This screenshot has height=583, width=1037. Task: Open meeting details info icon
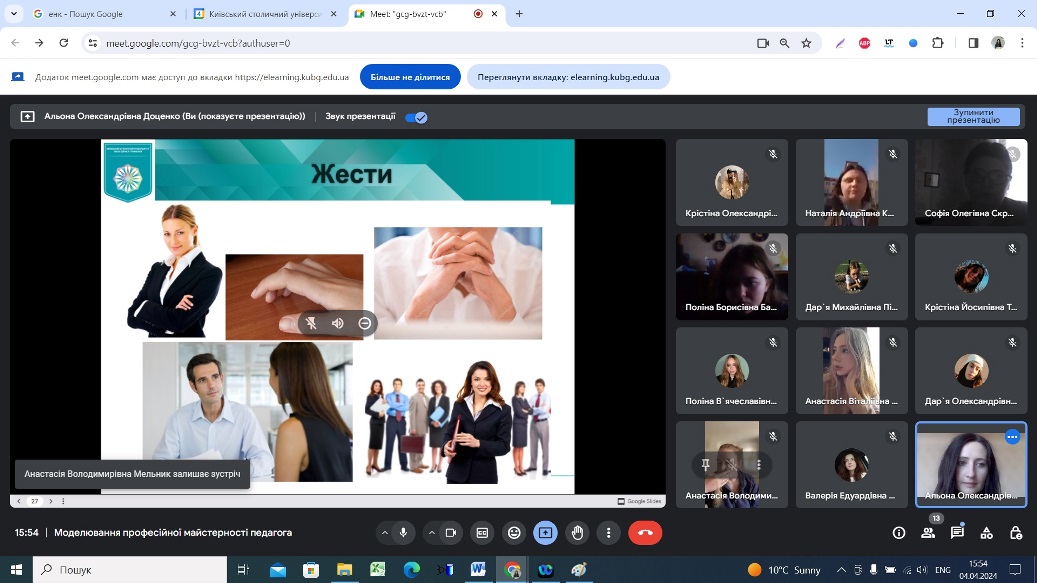898,533
